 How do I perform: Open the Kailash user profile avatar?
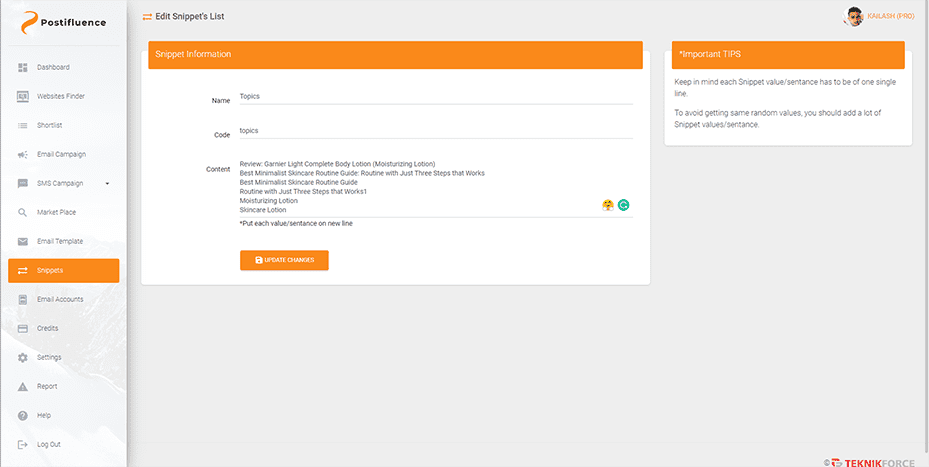click(855, 16)
